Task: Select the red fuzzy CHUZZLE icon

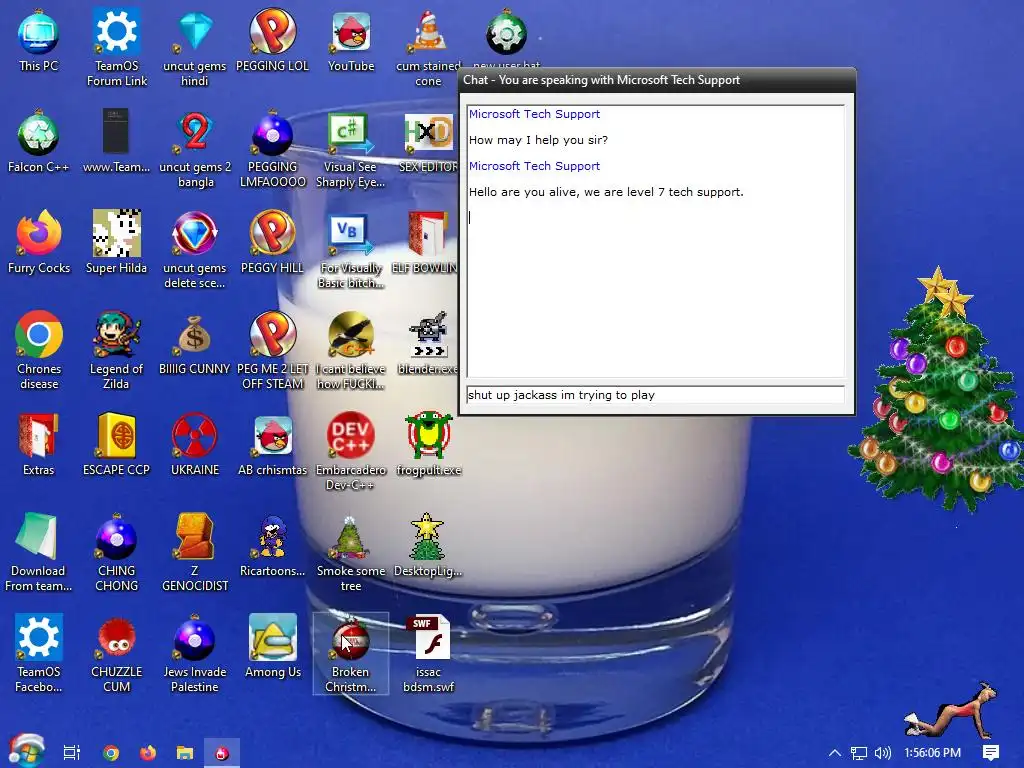Action: [116, 653]
